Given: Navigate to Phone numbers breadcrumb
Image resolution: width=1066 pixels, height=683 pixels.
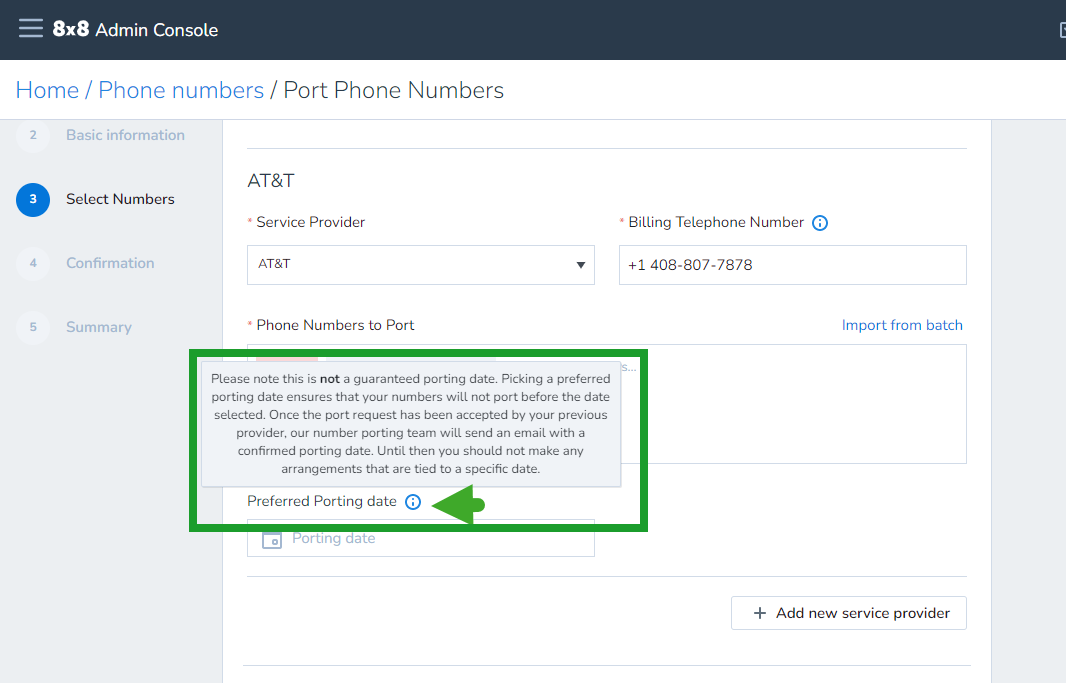Looking at the screenshot, I should 181,90.
